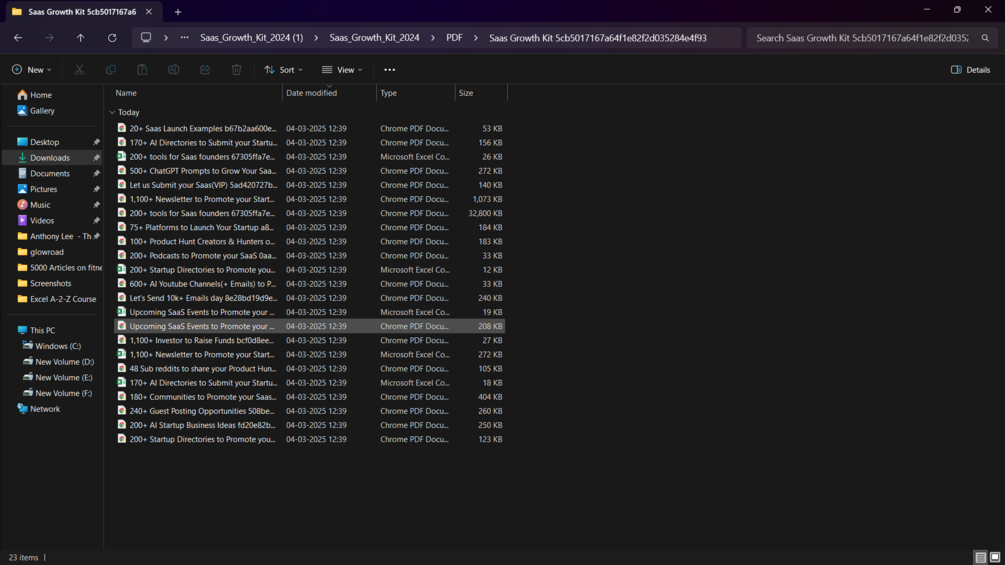Image resolution: width=1005 pixels, height=565 pixels.
Task: Click the Paste clipboard icon
Action: pyautogui.click(x=142, y=70)
